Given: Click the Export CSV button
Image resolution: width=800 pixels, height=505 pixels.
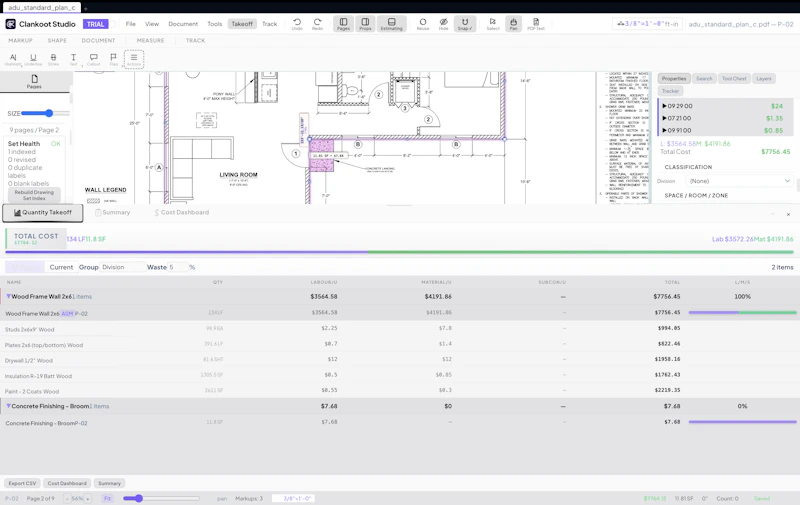Looking at the screenshot, I should pos(22,483).
